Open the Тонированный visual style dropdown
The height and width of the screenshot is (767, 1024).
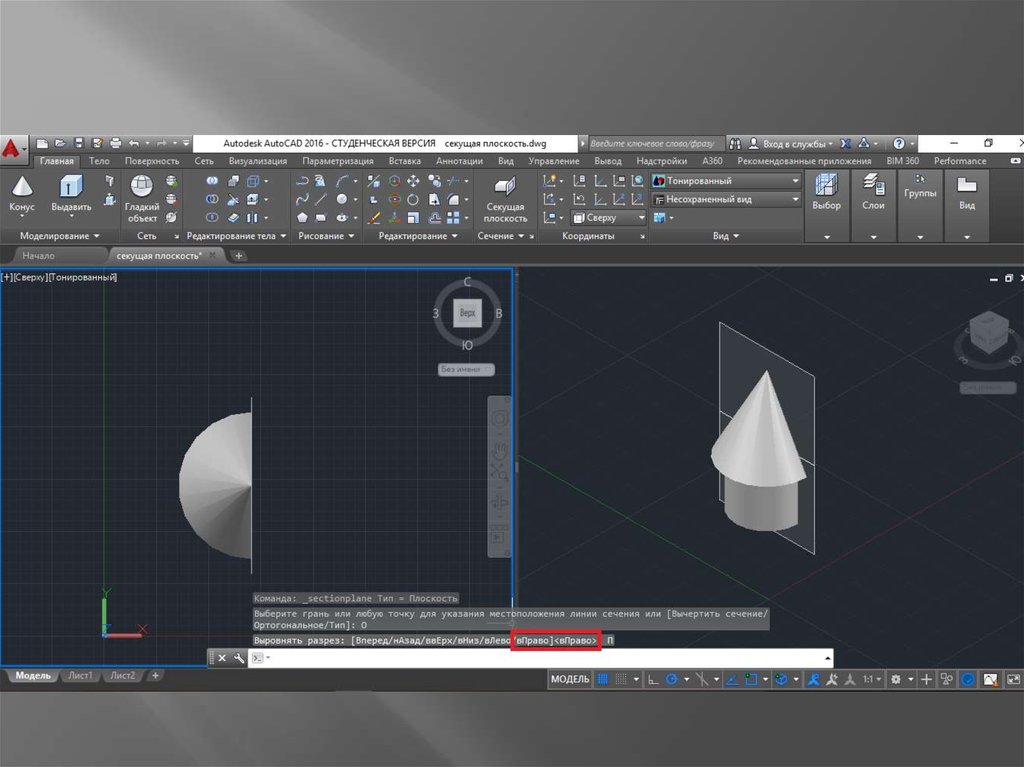(x=726, y=181)
